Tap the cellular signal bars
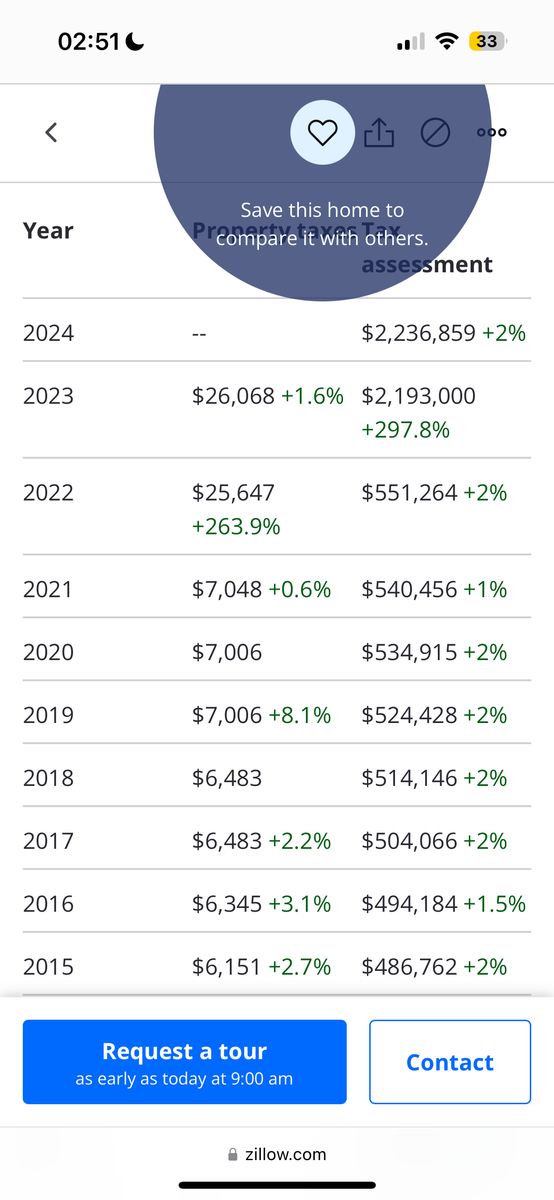This screenshot has height=1200, width=554. coord(411,42)
